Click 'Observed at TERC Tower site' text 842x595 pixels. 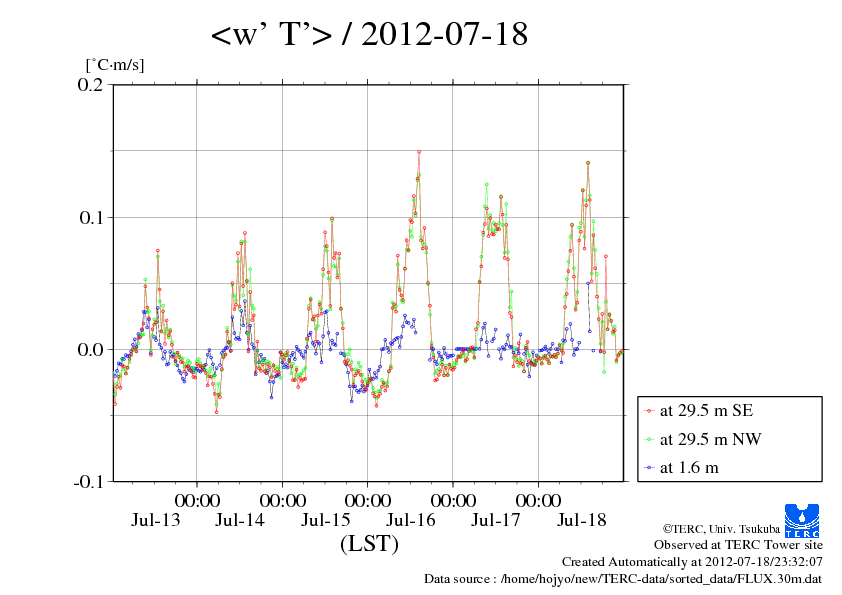738,545
